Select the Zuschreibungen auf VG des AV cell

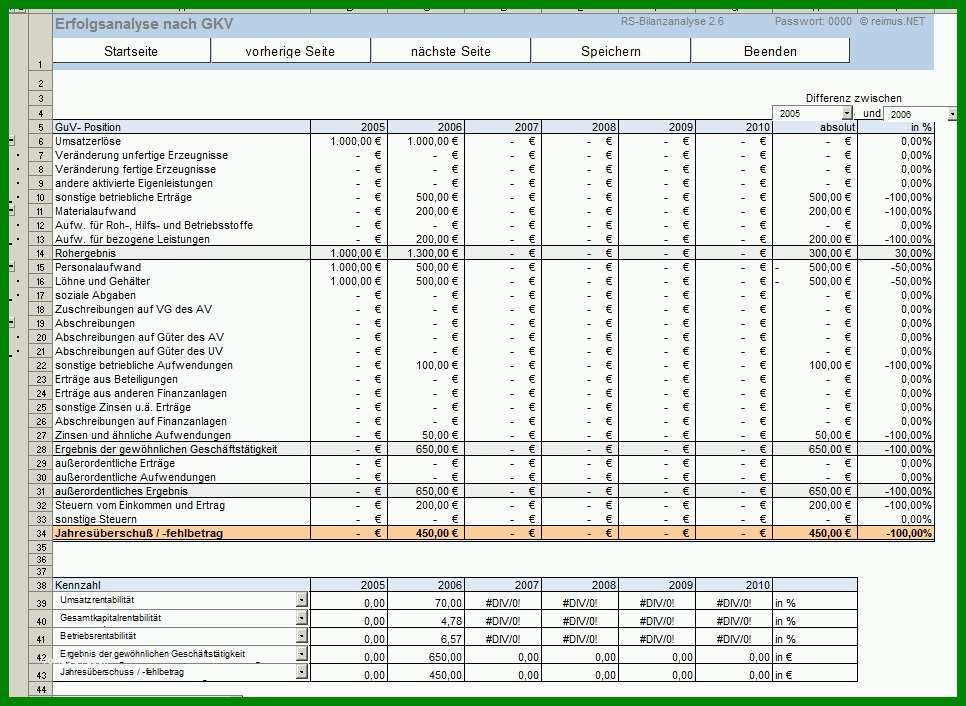182,309
